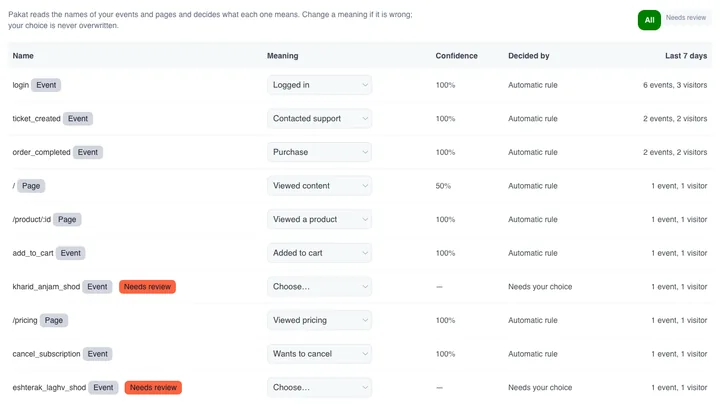Open the Meaning dropdown for login

tap(319, 85)
